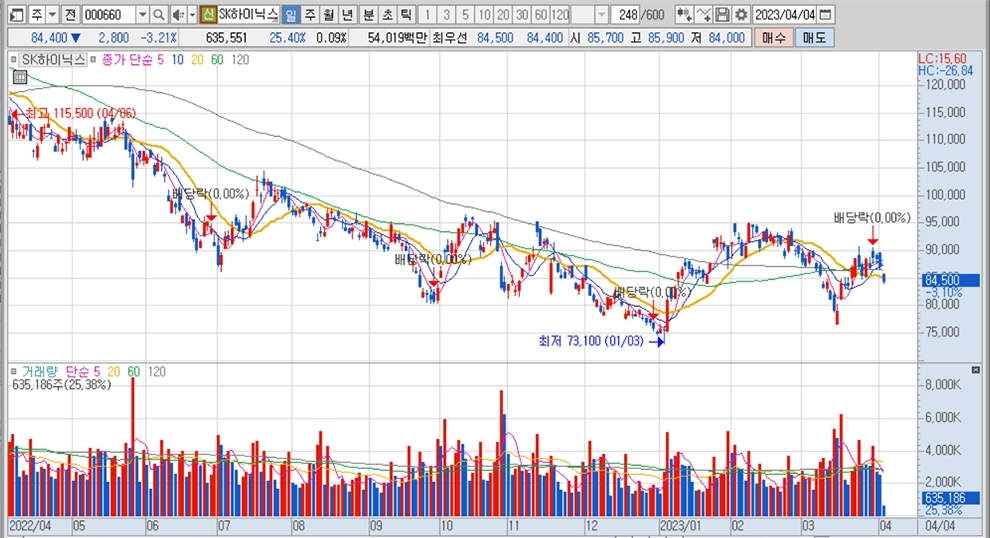Select the 분 (minute) chart period
Viewport: 990px width, 538px height.
click(367, 15)
